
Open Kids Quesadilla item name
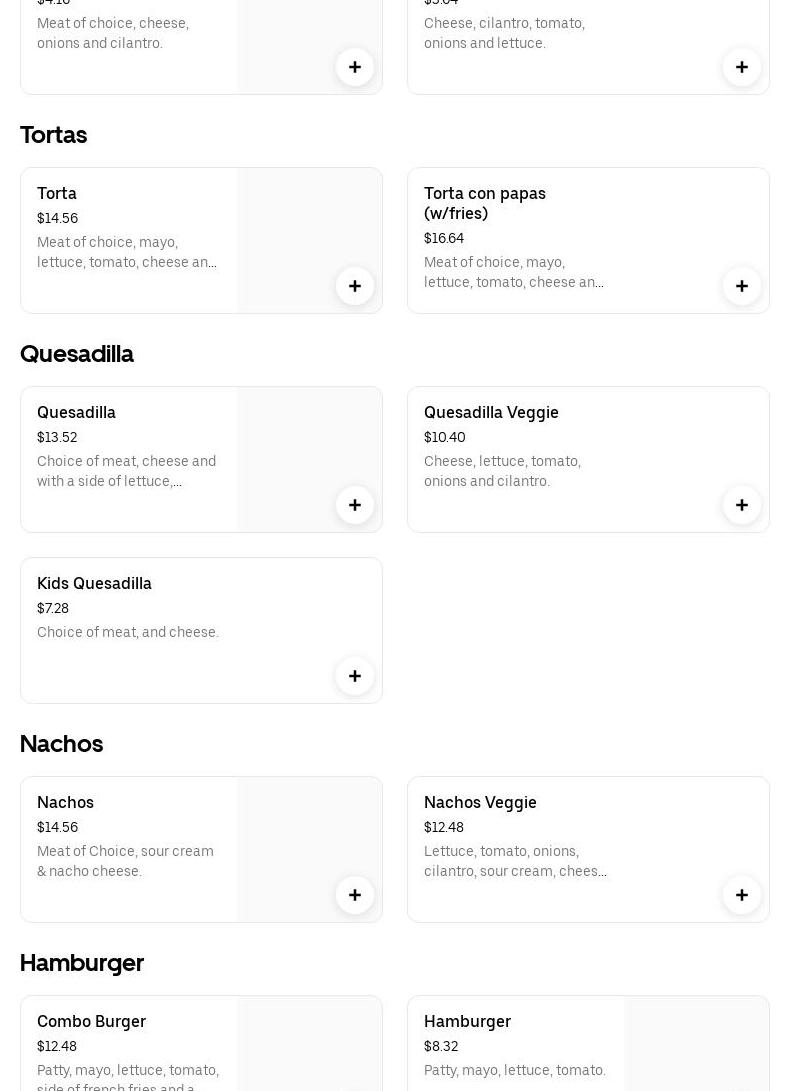94,583
